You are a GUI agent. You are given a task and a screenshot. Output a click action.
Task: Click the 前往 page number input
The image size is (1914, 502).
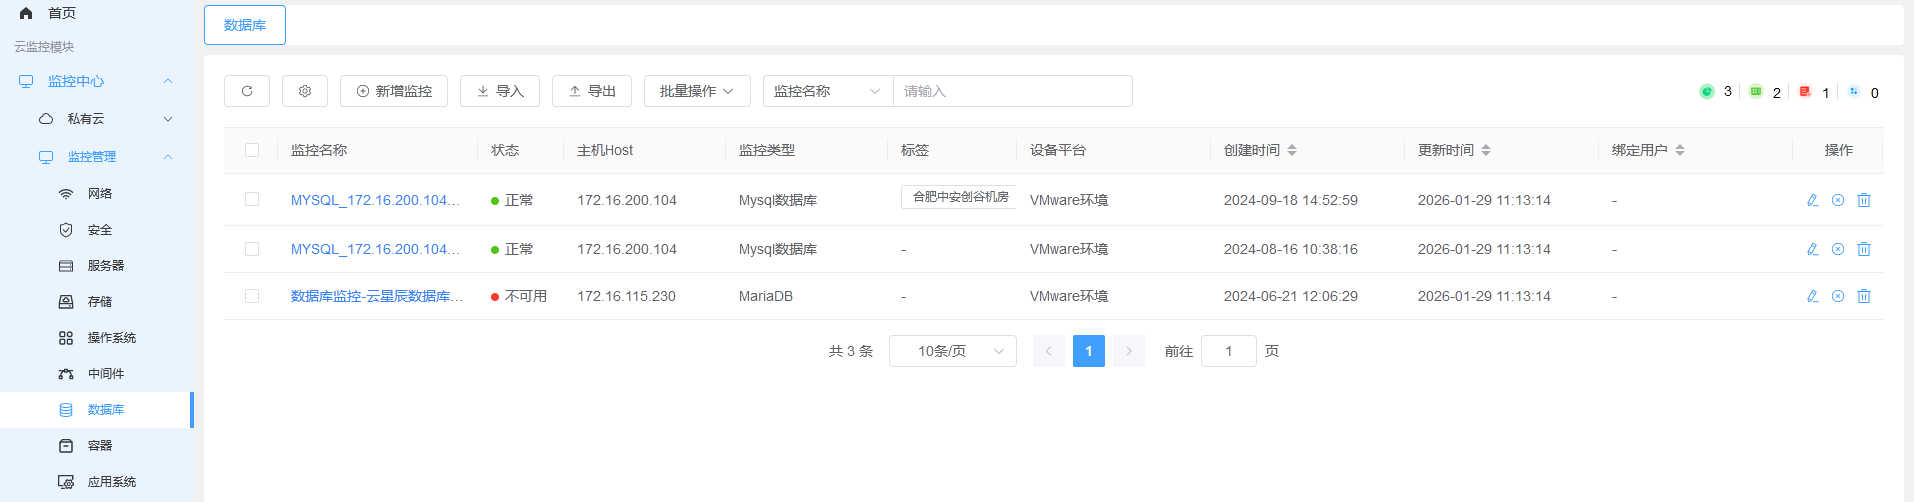tap(1229, 351)
